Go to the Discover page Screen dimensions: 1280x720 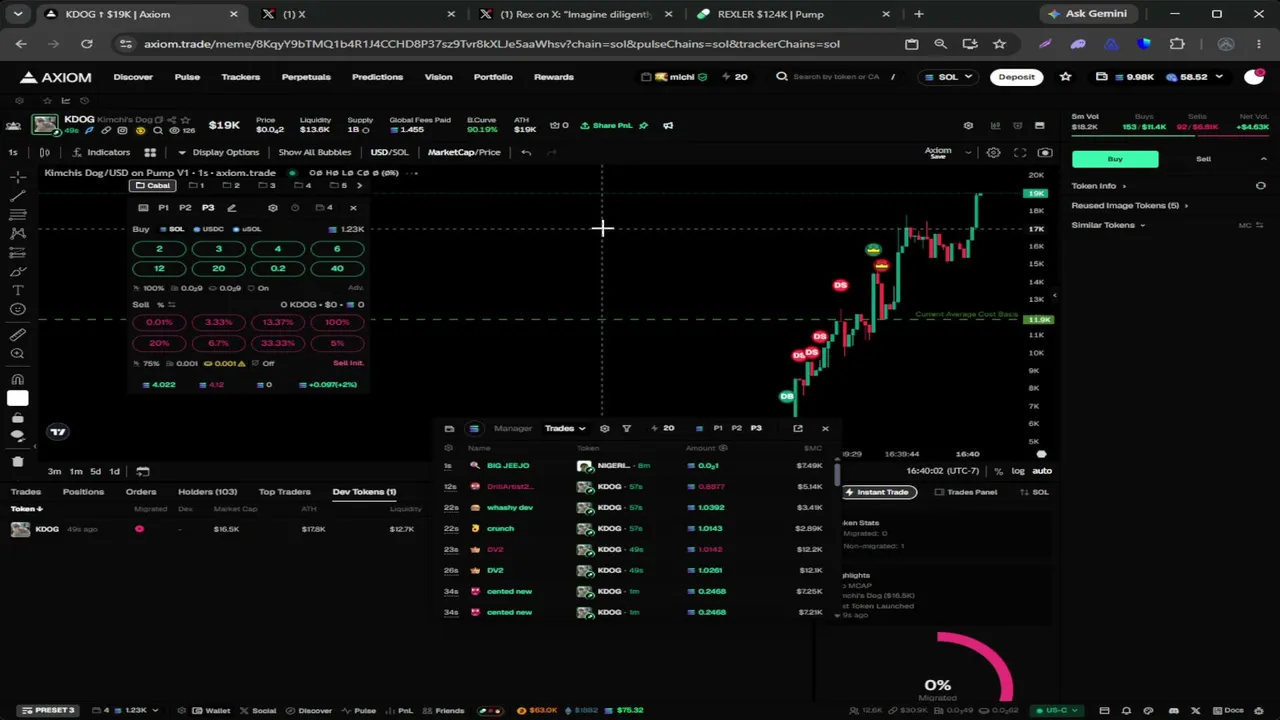[x=133, y=77]
